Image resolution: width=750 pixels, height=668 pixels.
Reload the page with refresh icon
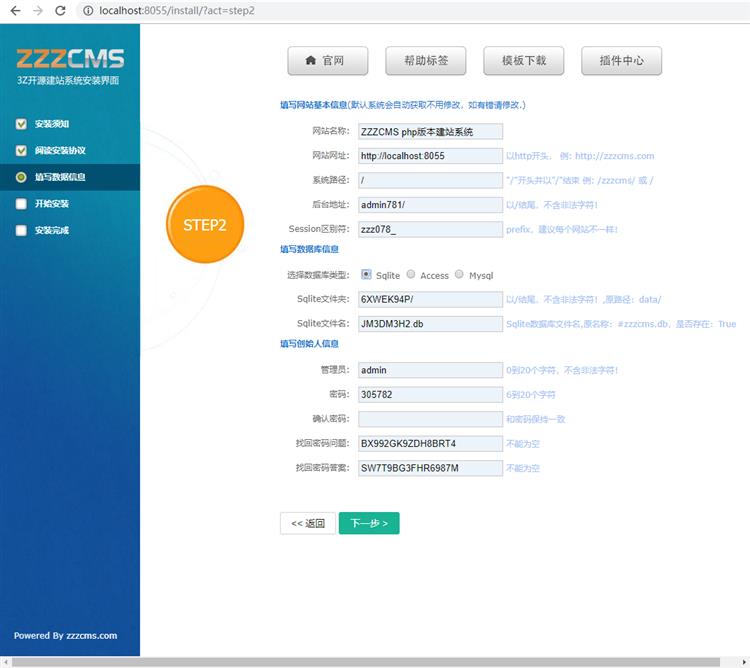60,10
